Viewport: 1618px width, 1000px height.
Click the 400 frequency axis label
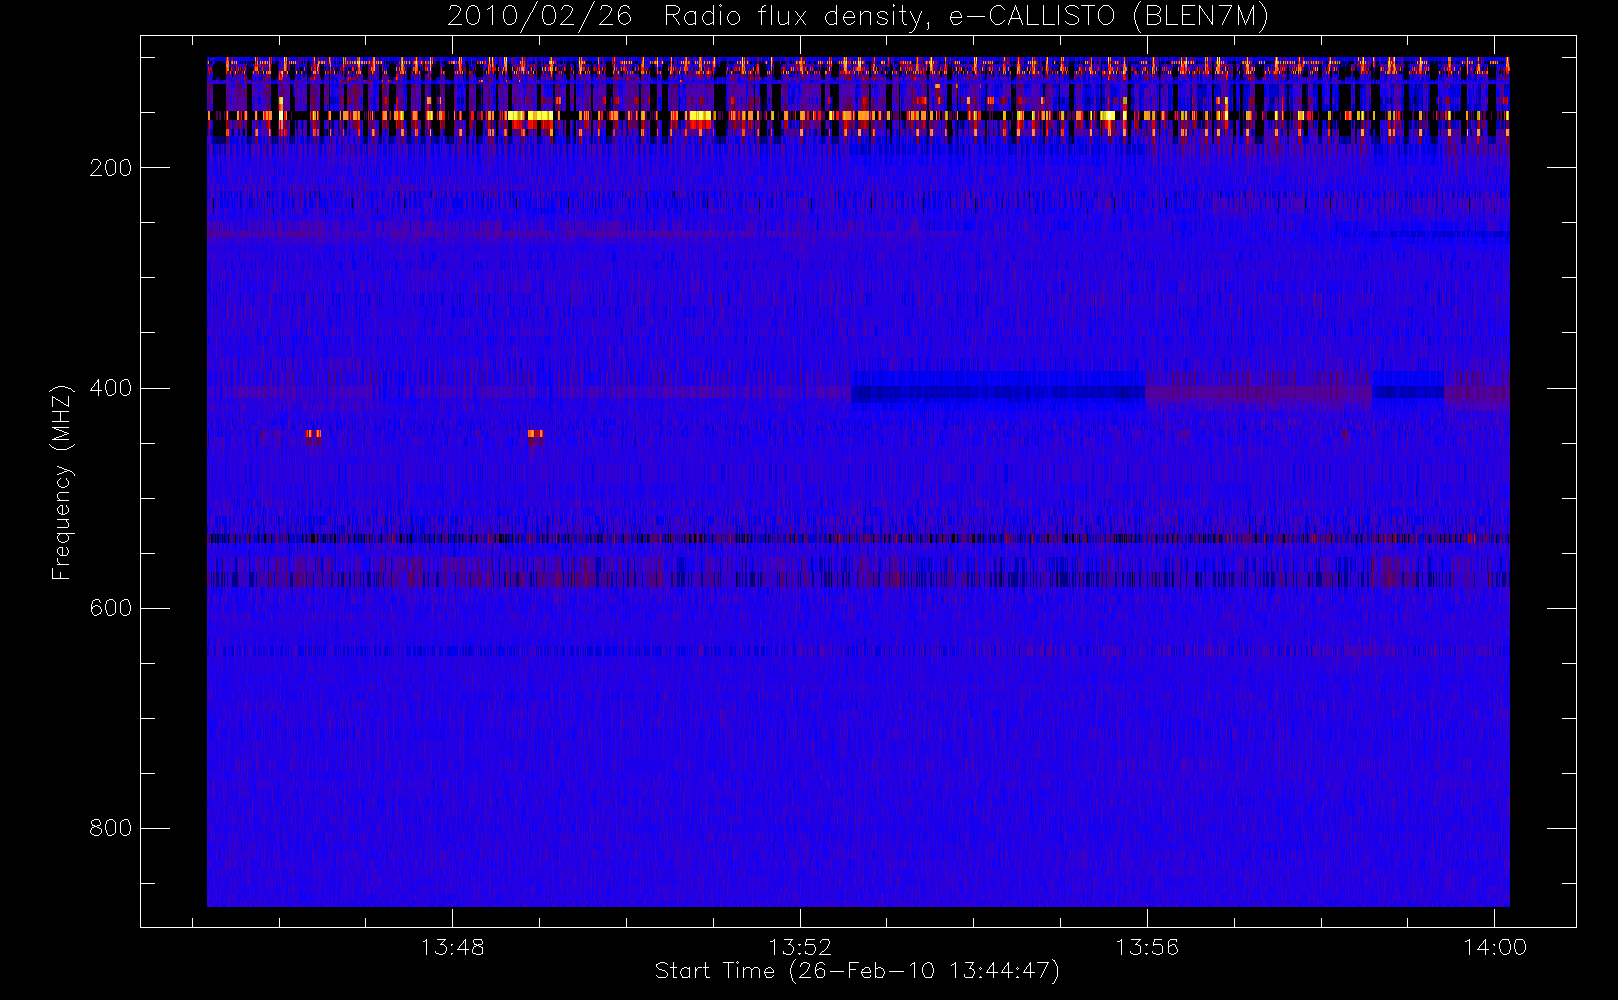point(110,388)
